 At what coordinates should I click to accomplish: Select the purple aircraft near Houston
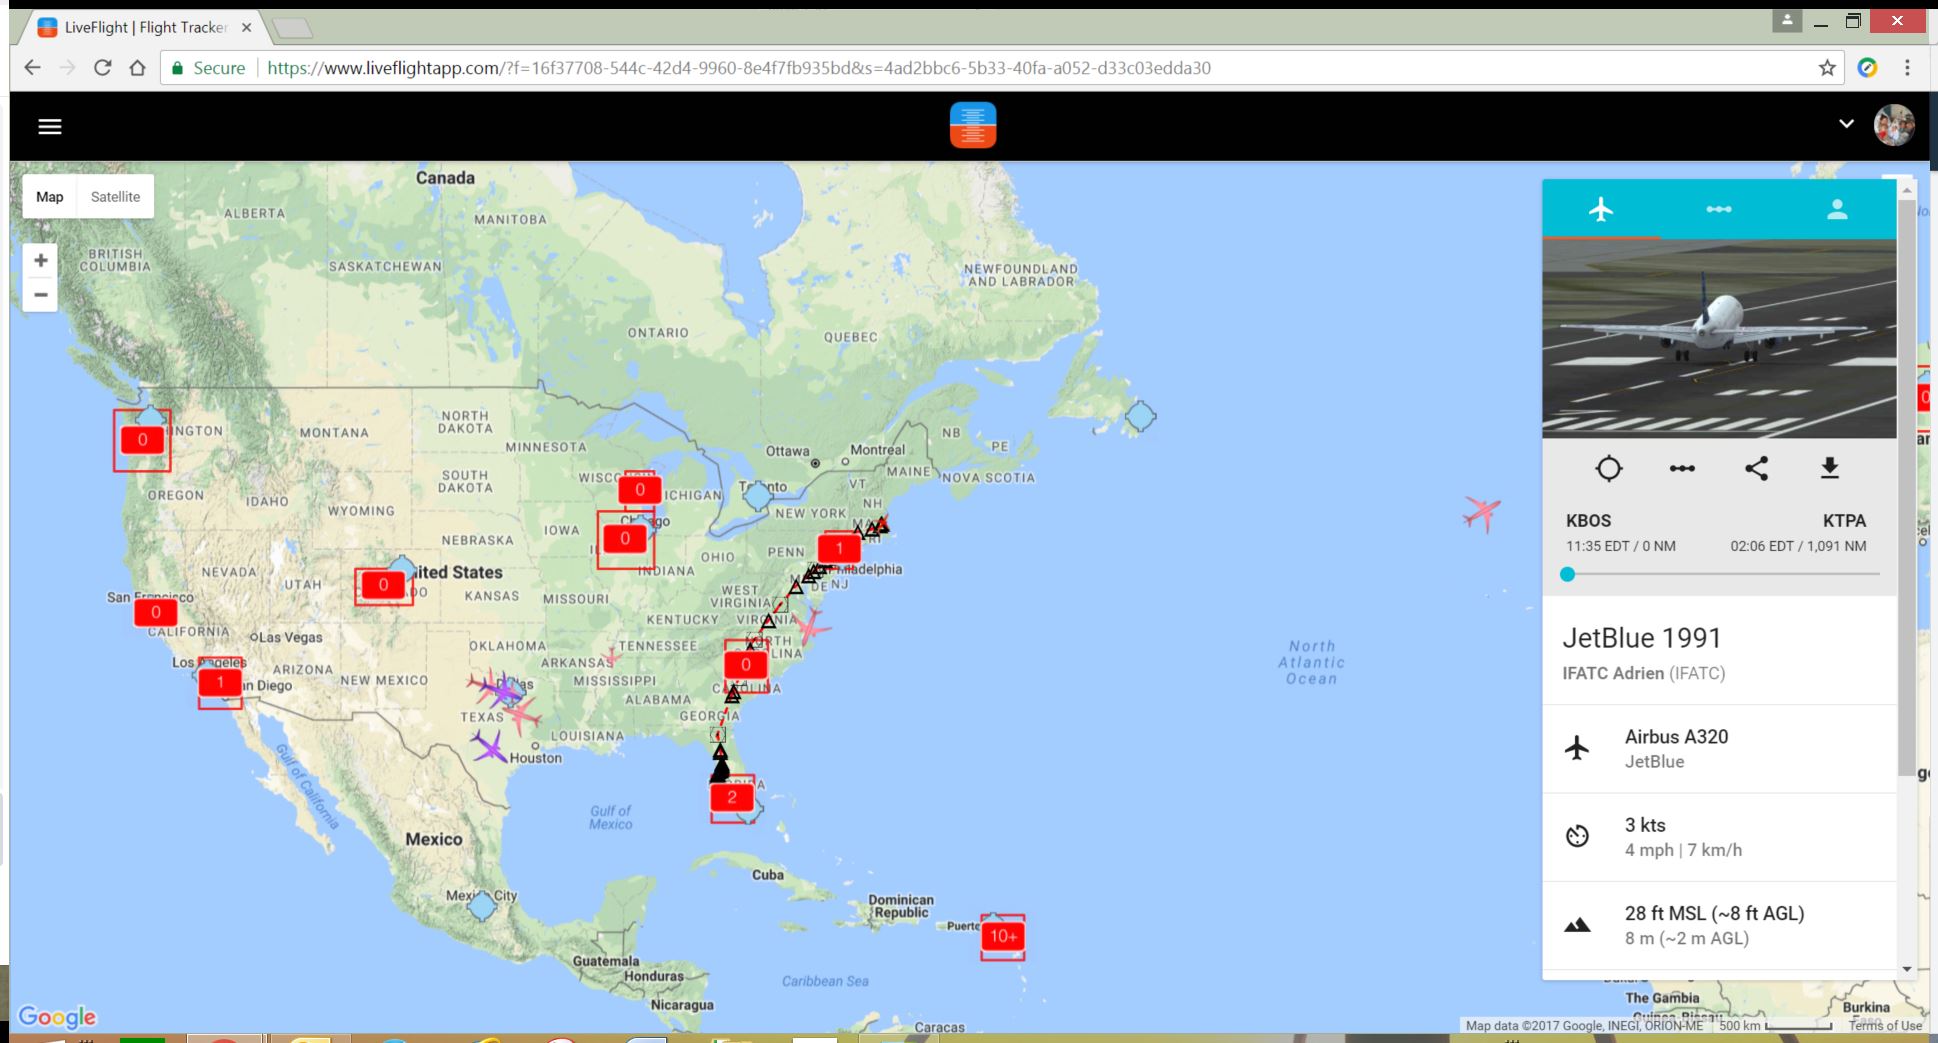tap(489, 746)
